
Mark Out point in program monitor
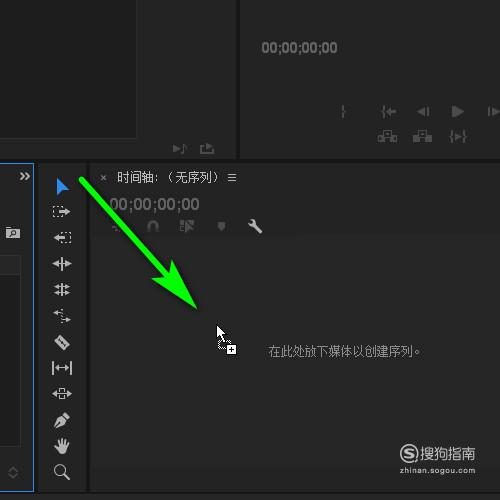(x=343, y=112)
